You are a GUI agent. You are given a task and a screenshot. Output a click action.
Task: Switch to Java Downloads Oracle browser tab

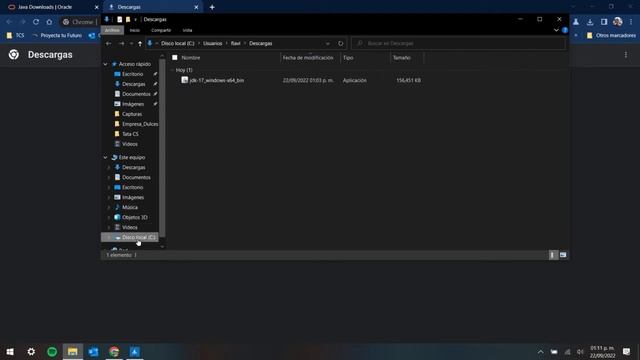coord(45,7)
